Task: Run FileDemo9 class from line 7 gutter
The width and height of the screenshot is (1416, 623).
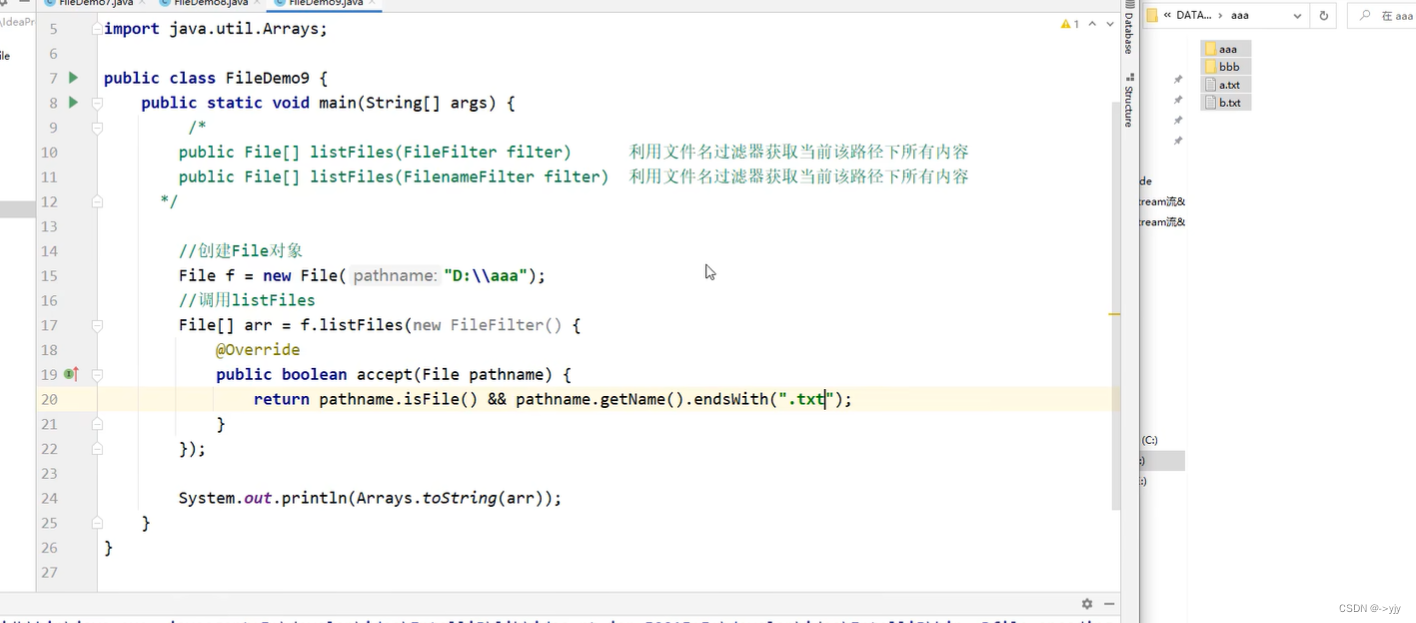Action: click(73, 78)
